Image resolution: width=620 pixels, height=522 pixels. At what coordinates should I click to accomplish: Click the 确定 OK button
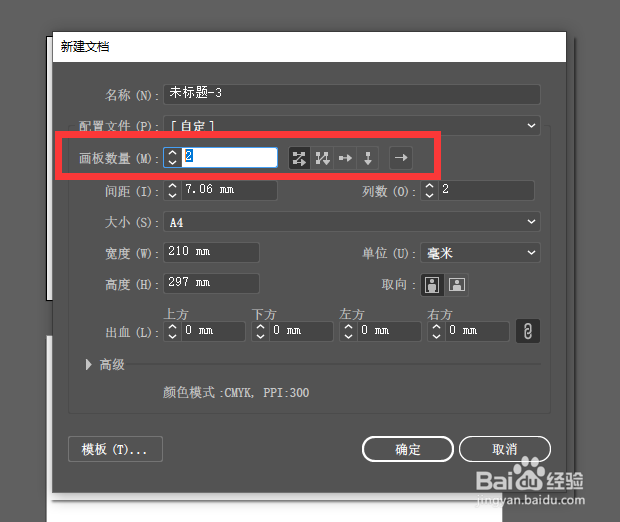coord(408,449)
